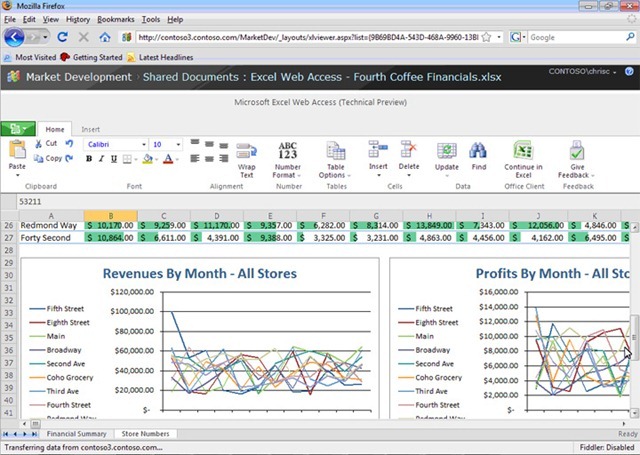Click the browser Stop icon
Screen dimensions: 640x455
coord(84,38)
